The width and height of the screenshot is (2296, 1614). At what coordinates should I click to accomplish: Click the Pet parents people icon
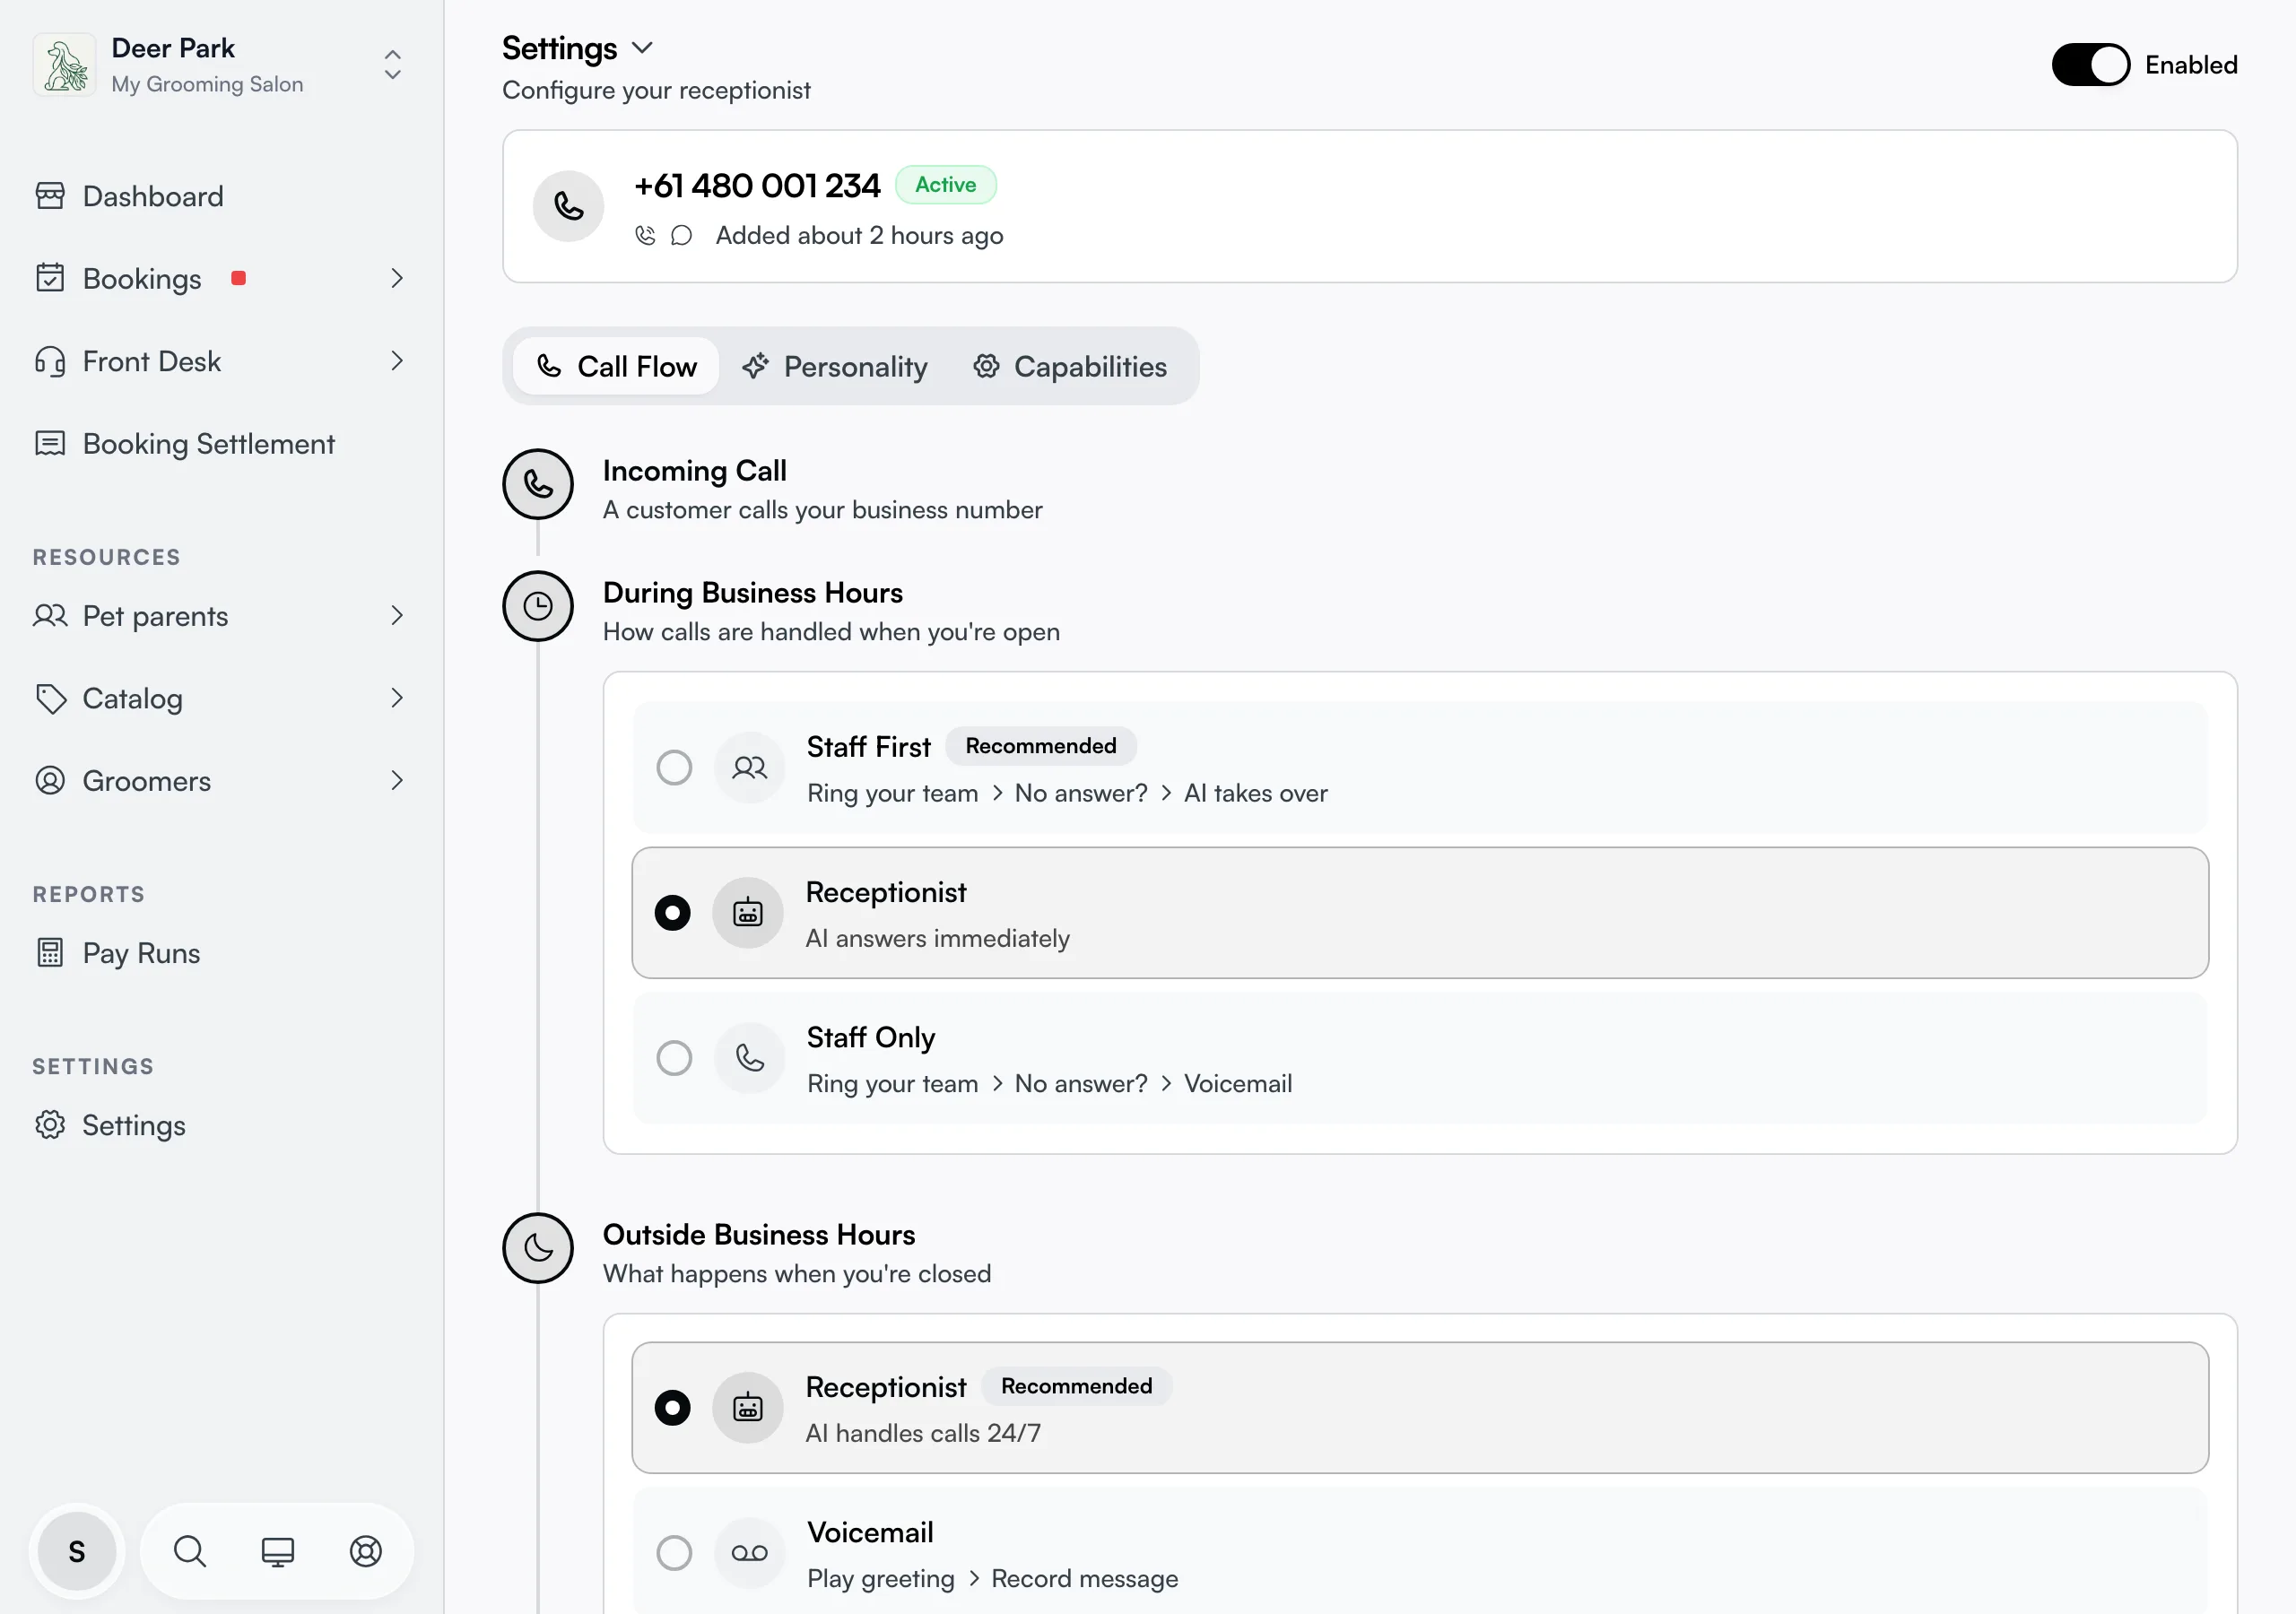pos(50,615)
